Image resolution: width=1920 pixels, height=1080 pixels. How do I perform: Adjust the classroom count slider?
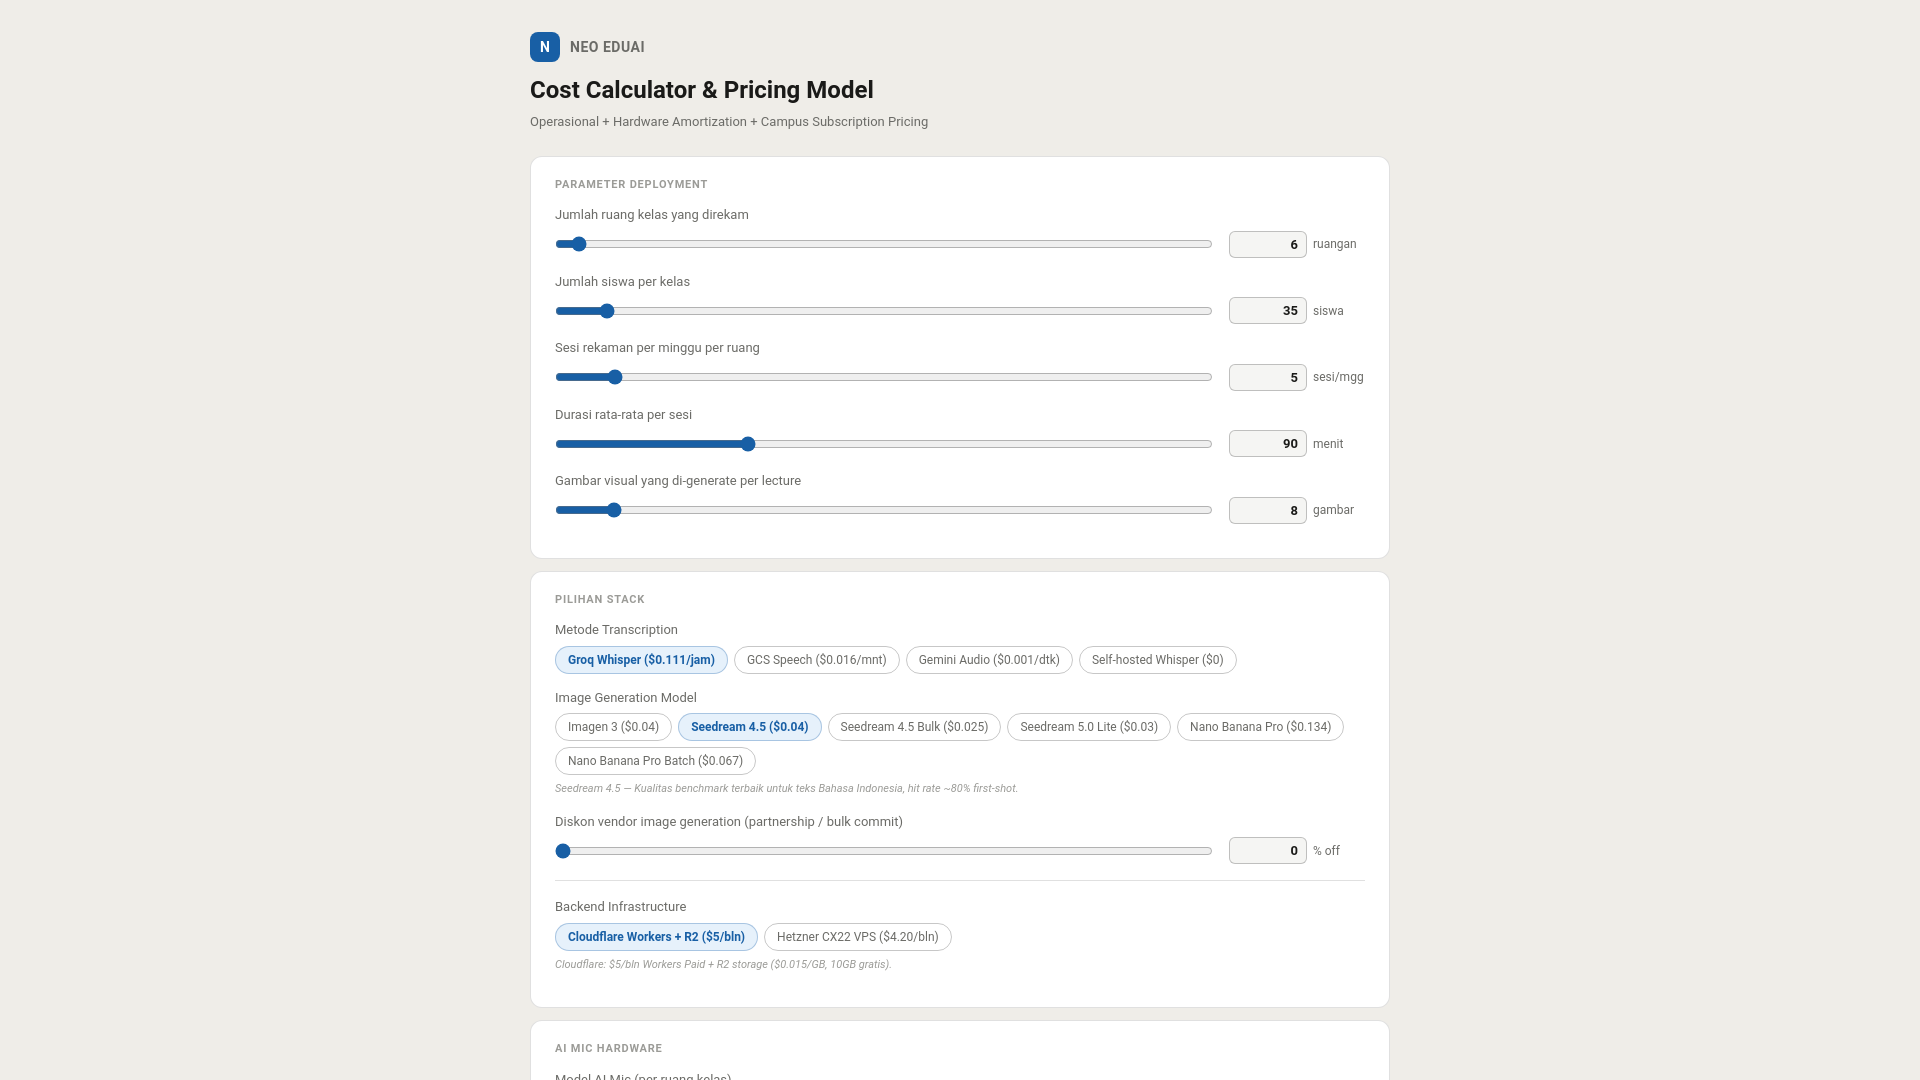[884, 244]
